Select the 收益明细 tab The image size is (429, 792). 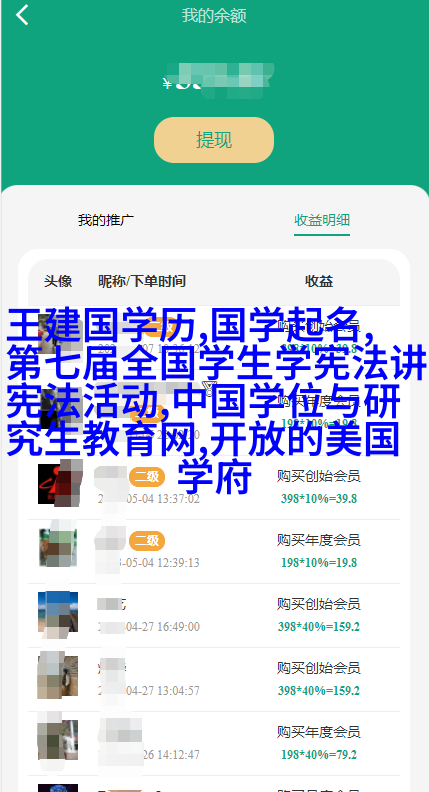[322, 220]
